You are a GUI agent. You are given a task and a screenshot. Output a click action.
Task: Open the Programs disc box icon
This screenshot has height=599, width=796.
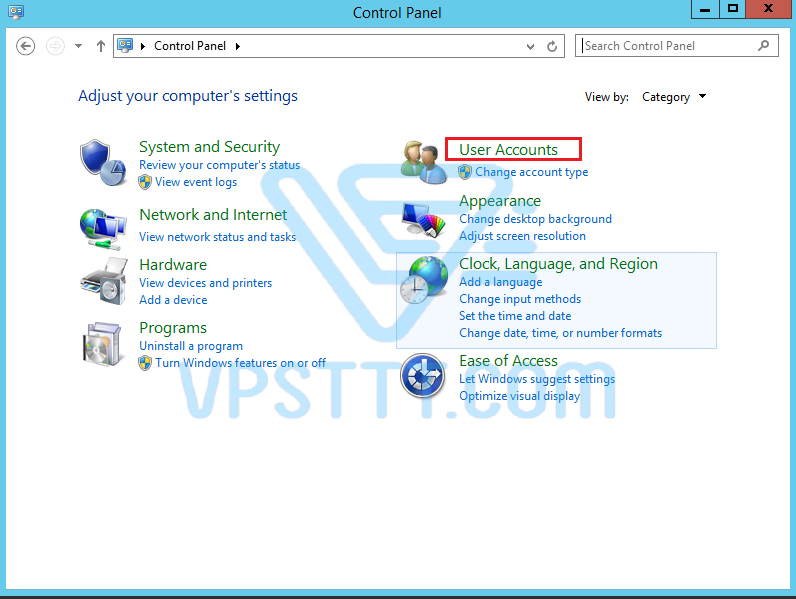(103, 344)
